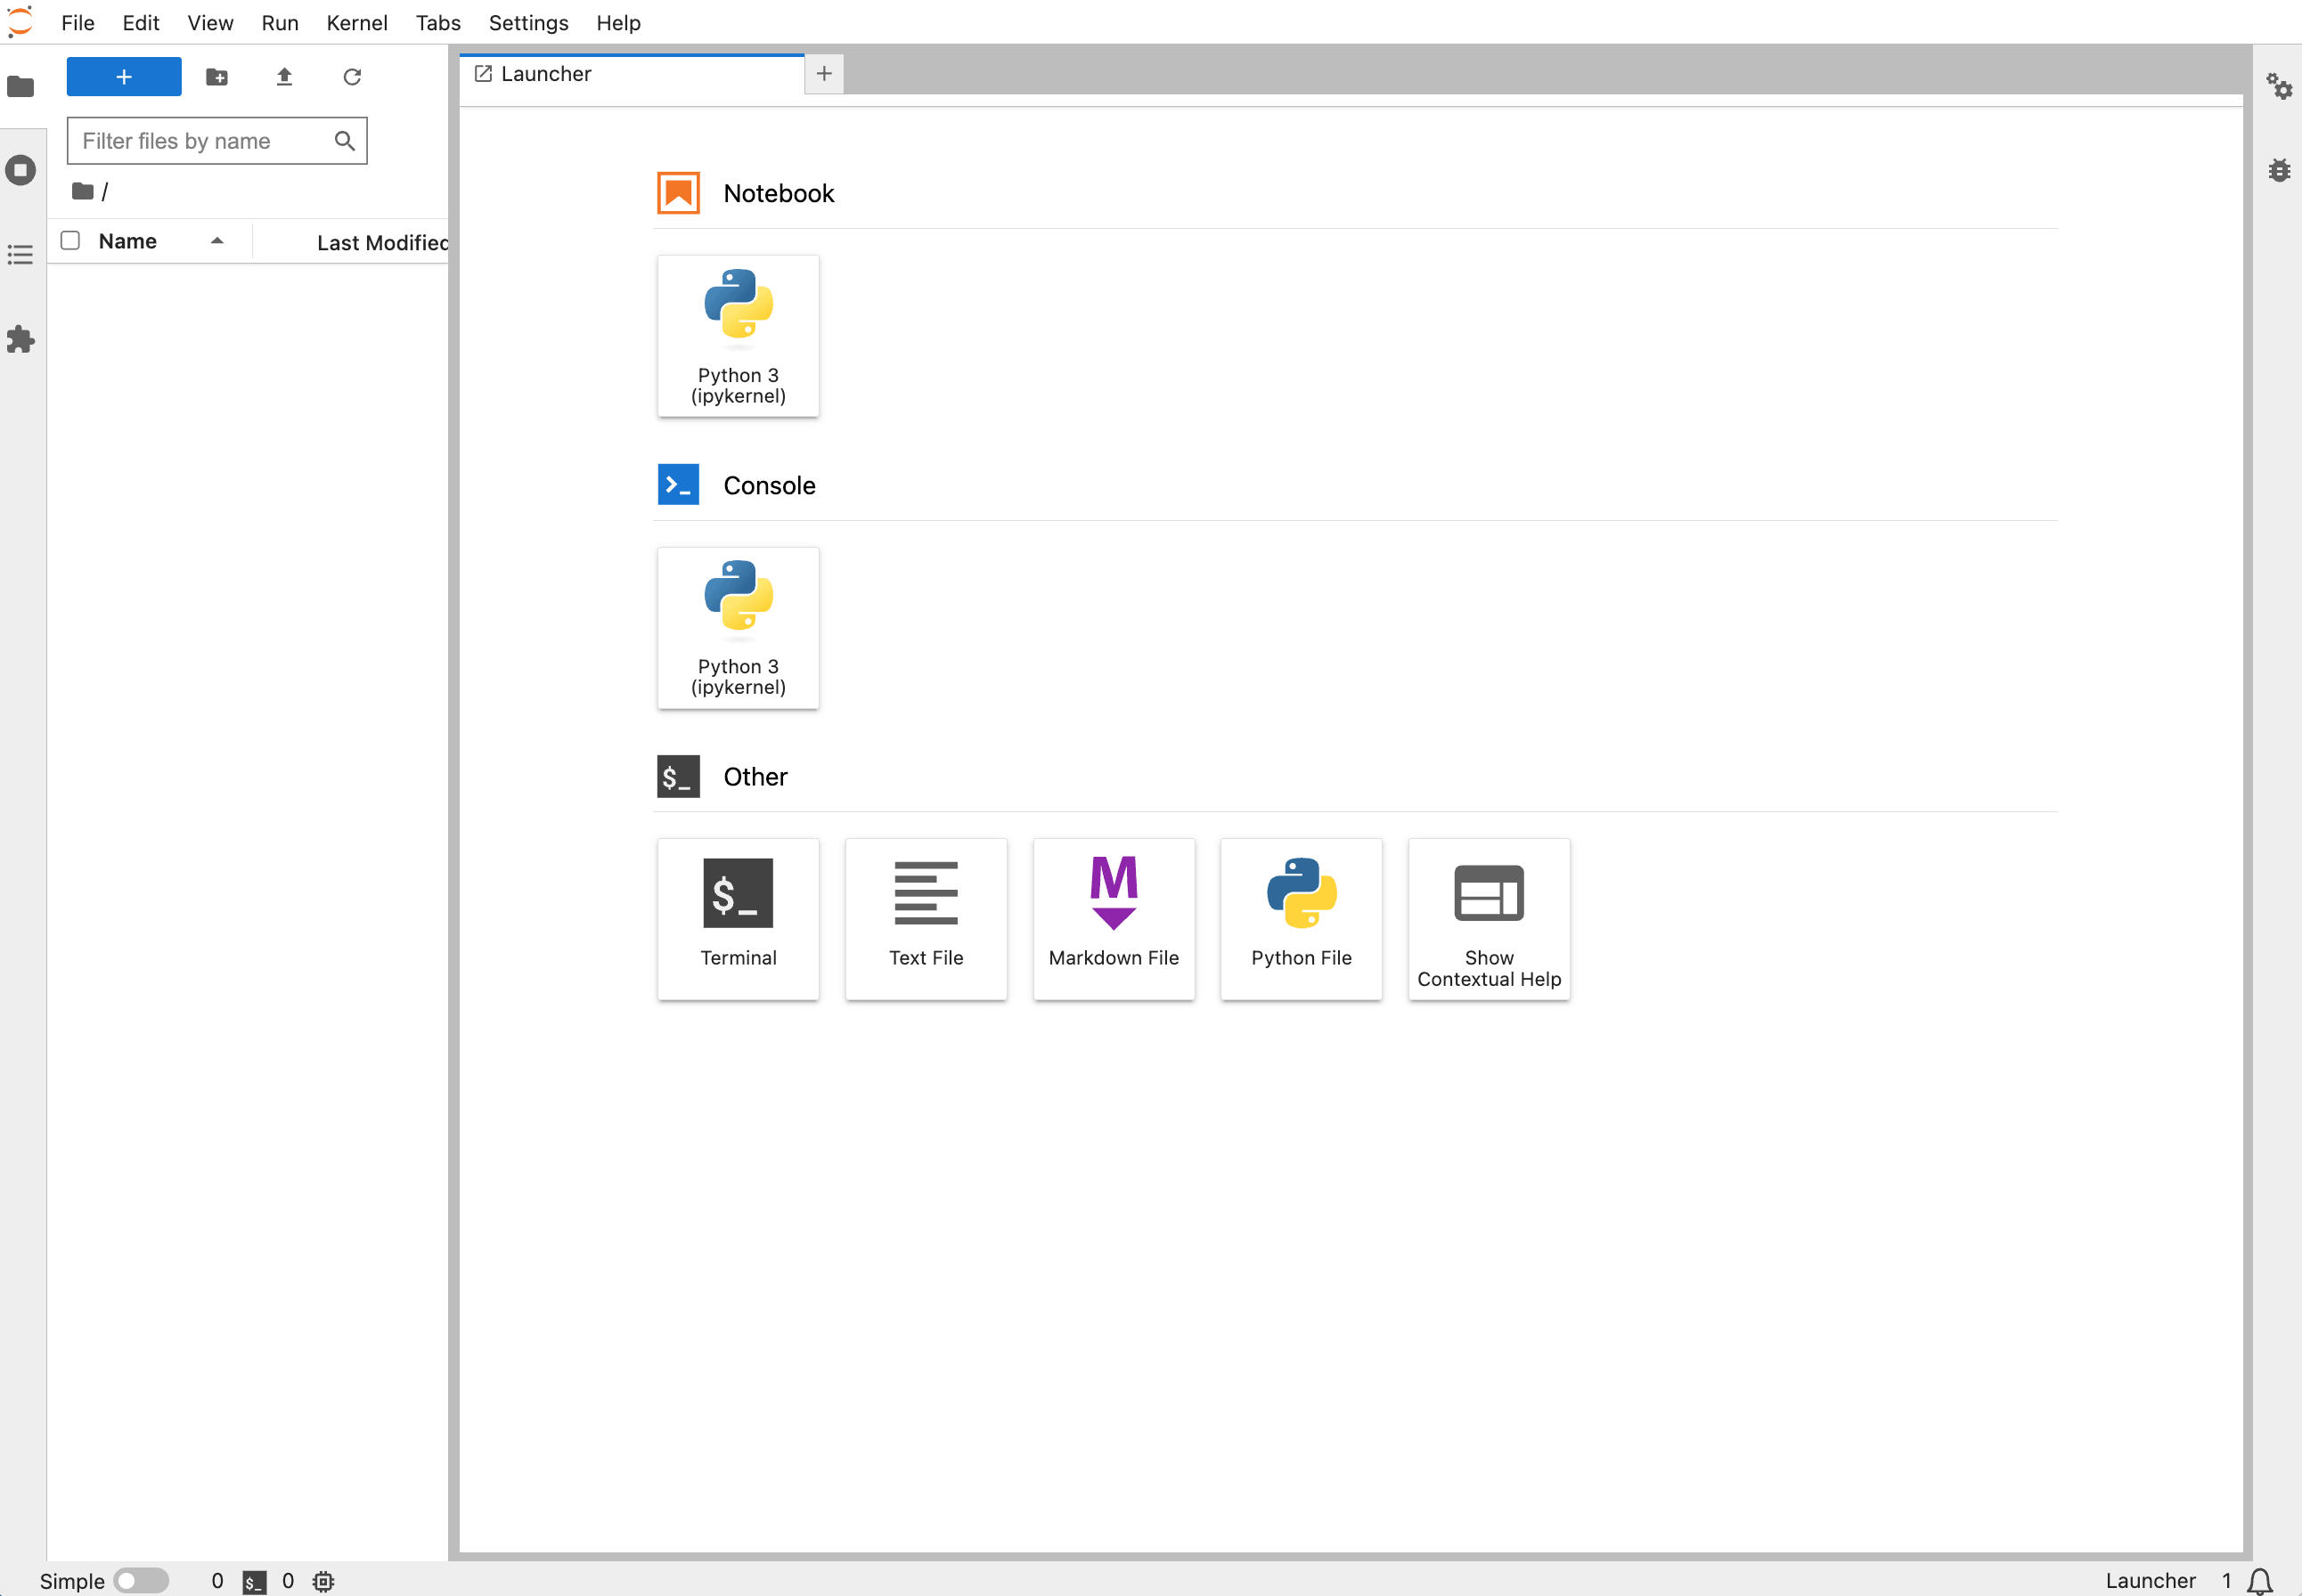The width and height of the screenshot is (2302, 1596).
Task: Click the Filter files by name field
Action: [217, 141]
